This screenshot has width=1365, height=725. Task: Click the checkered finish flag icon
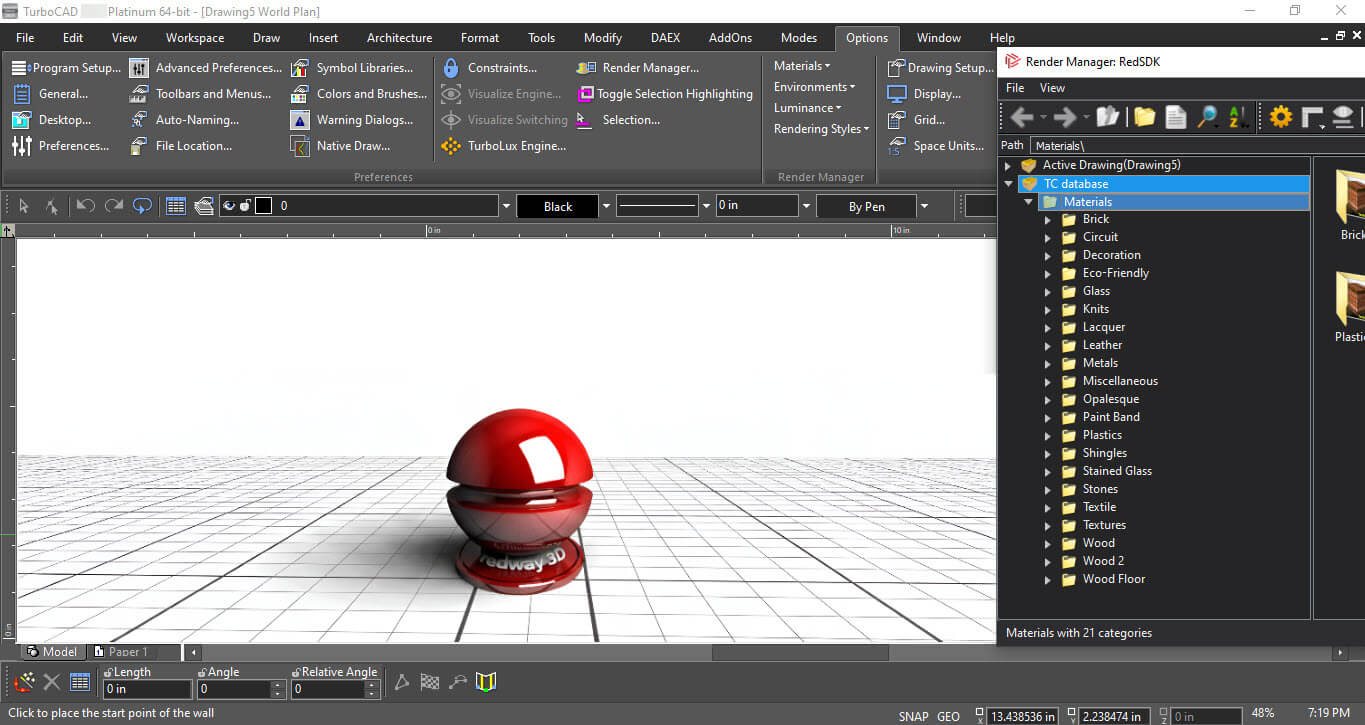pos(430,683)
